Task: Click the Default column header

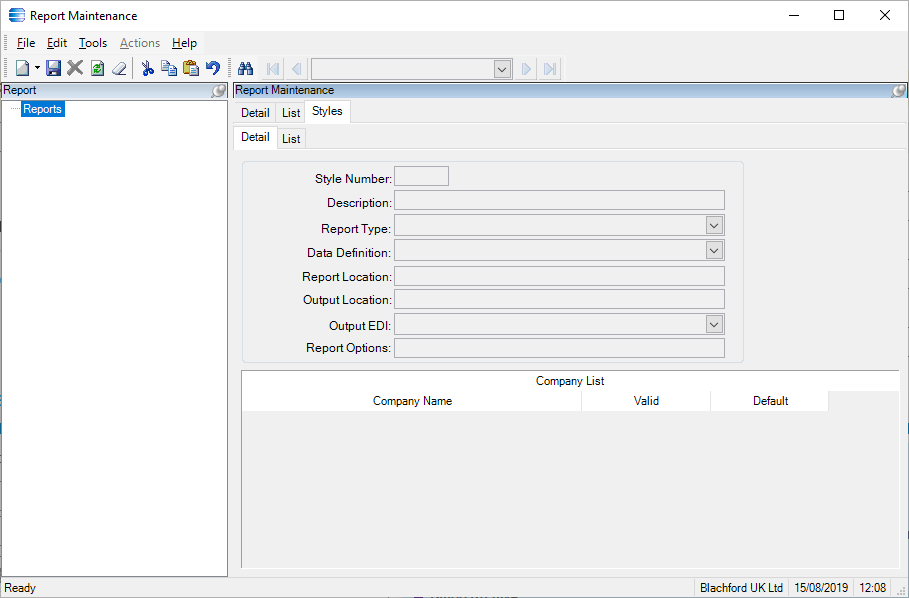Action: [770, 401]
